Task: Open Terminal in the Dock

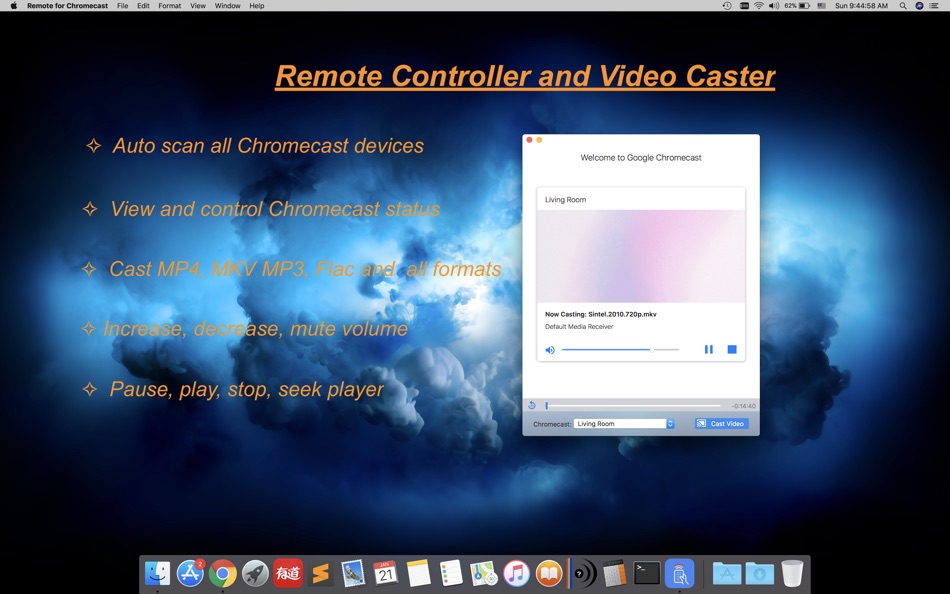Action: [647, 573]
